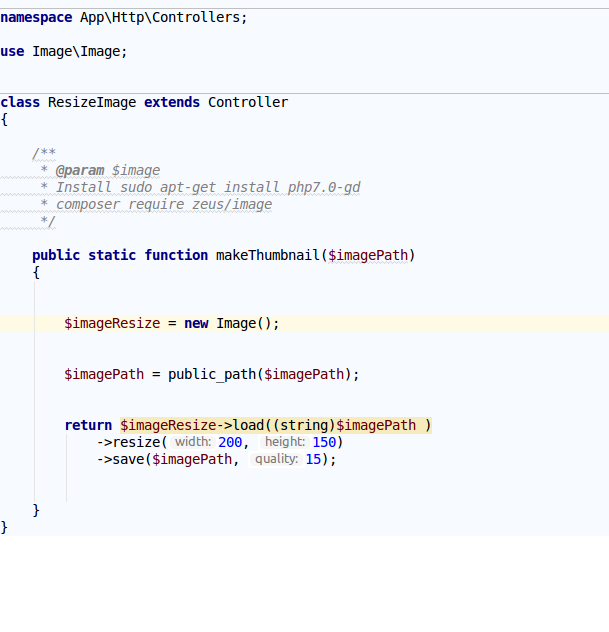Click the '->save(' method call
Image resolution: width=609 pixels, height=632 pixels.
pyautogui.click(x=124, y=459)
